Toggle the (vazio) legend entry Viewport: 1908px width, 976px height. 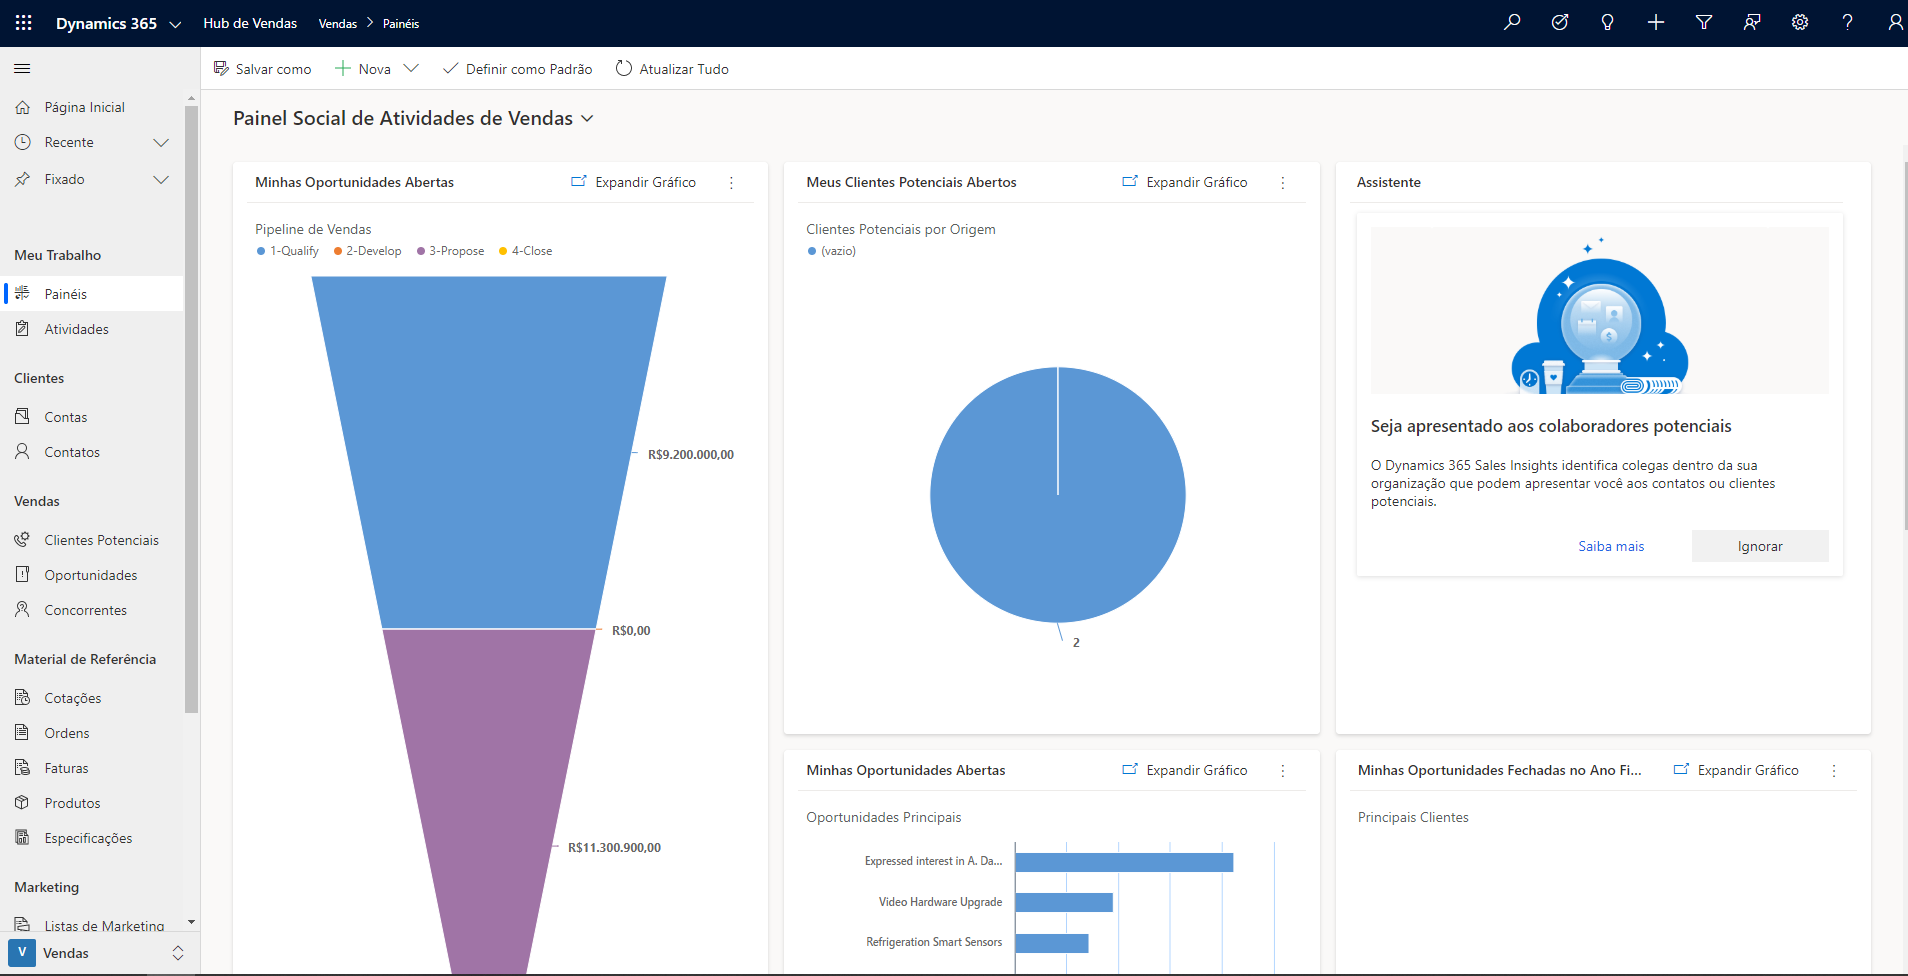coord(832,251)
